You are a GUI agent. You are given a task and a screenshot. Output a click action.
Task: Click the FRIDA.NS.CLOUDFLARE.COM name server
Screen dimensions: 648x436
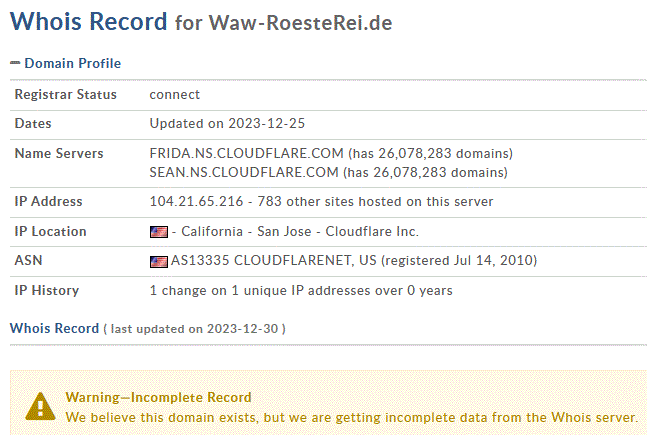[246, 153]
